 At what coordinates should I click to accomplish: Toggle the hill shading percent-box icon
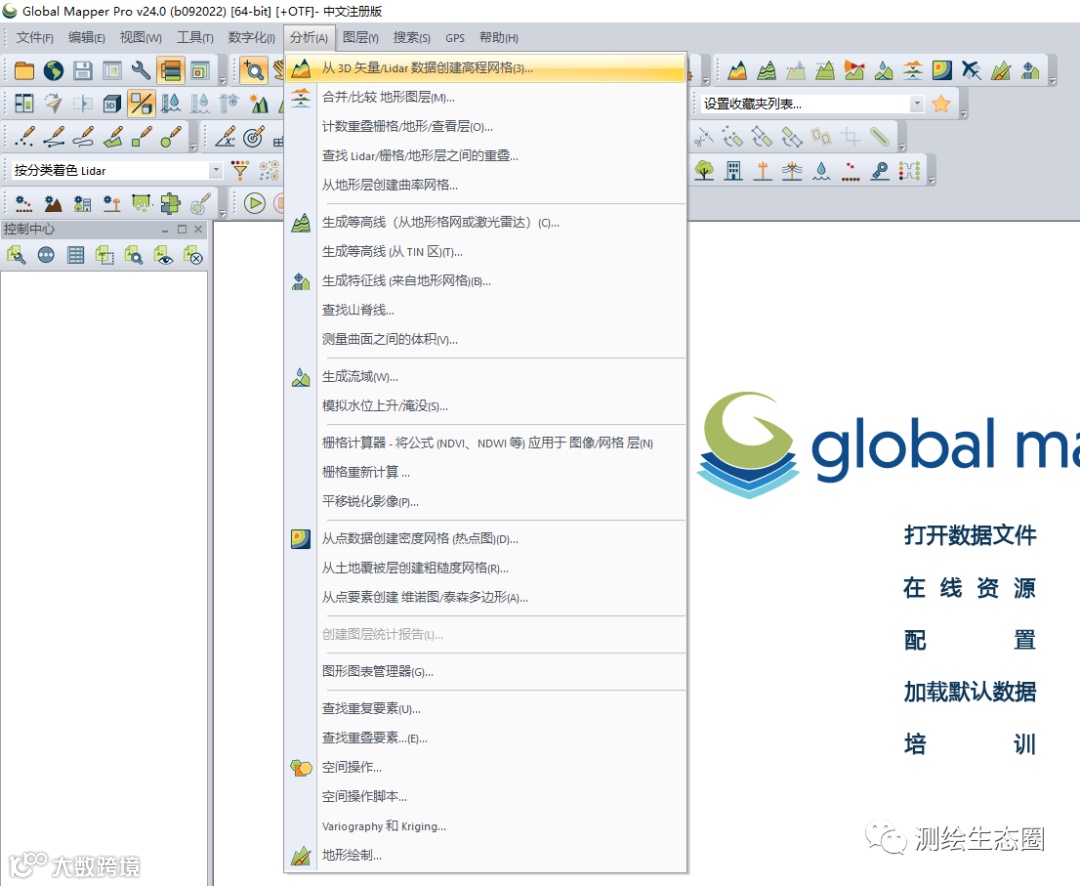141,103
